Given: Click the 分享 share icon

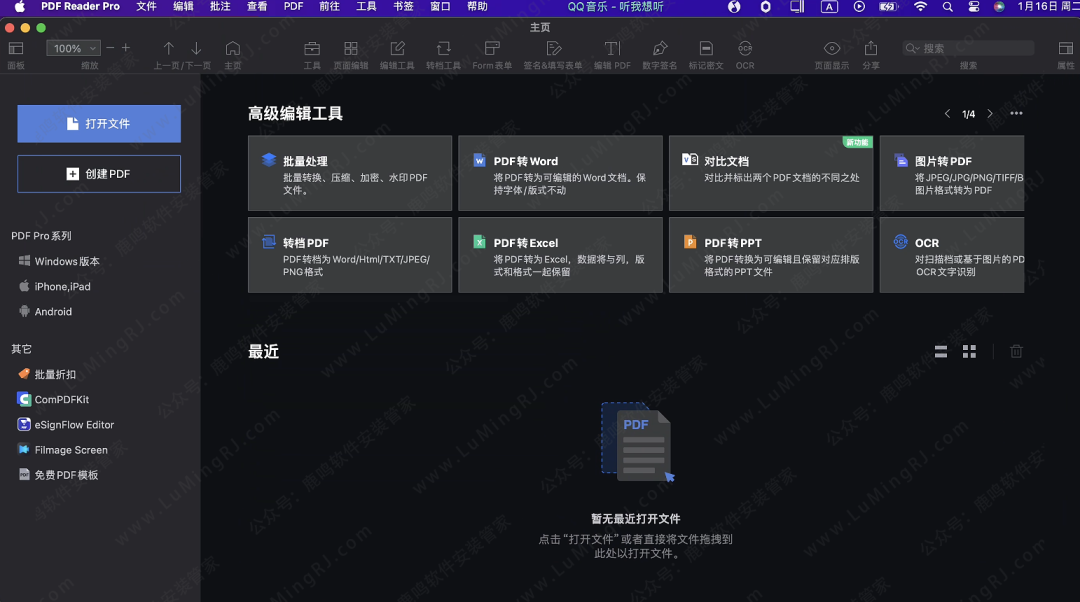Looking at the screenshot, I should click(871, 48).
